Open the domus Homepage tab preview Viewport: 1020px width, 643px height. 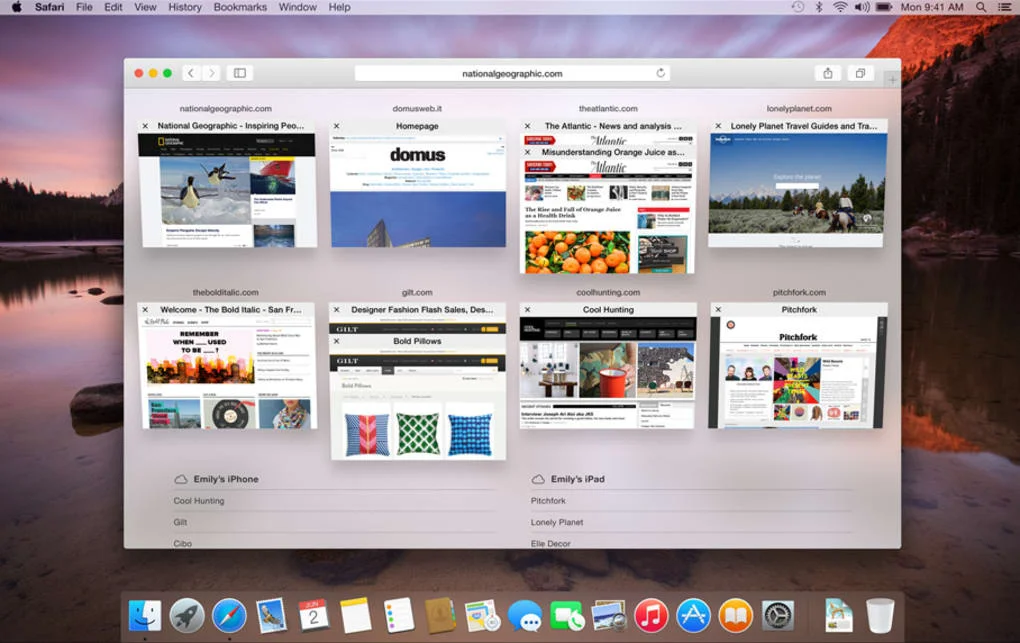click(418, 184)
